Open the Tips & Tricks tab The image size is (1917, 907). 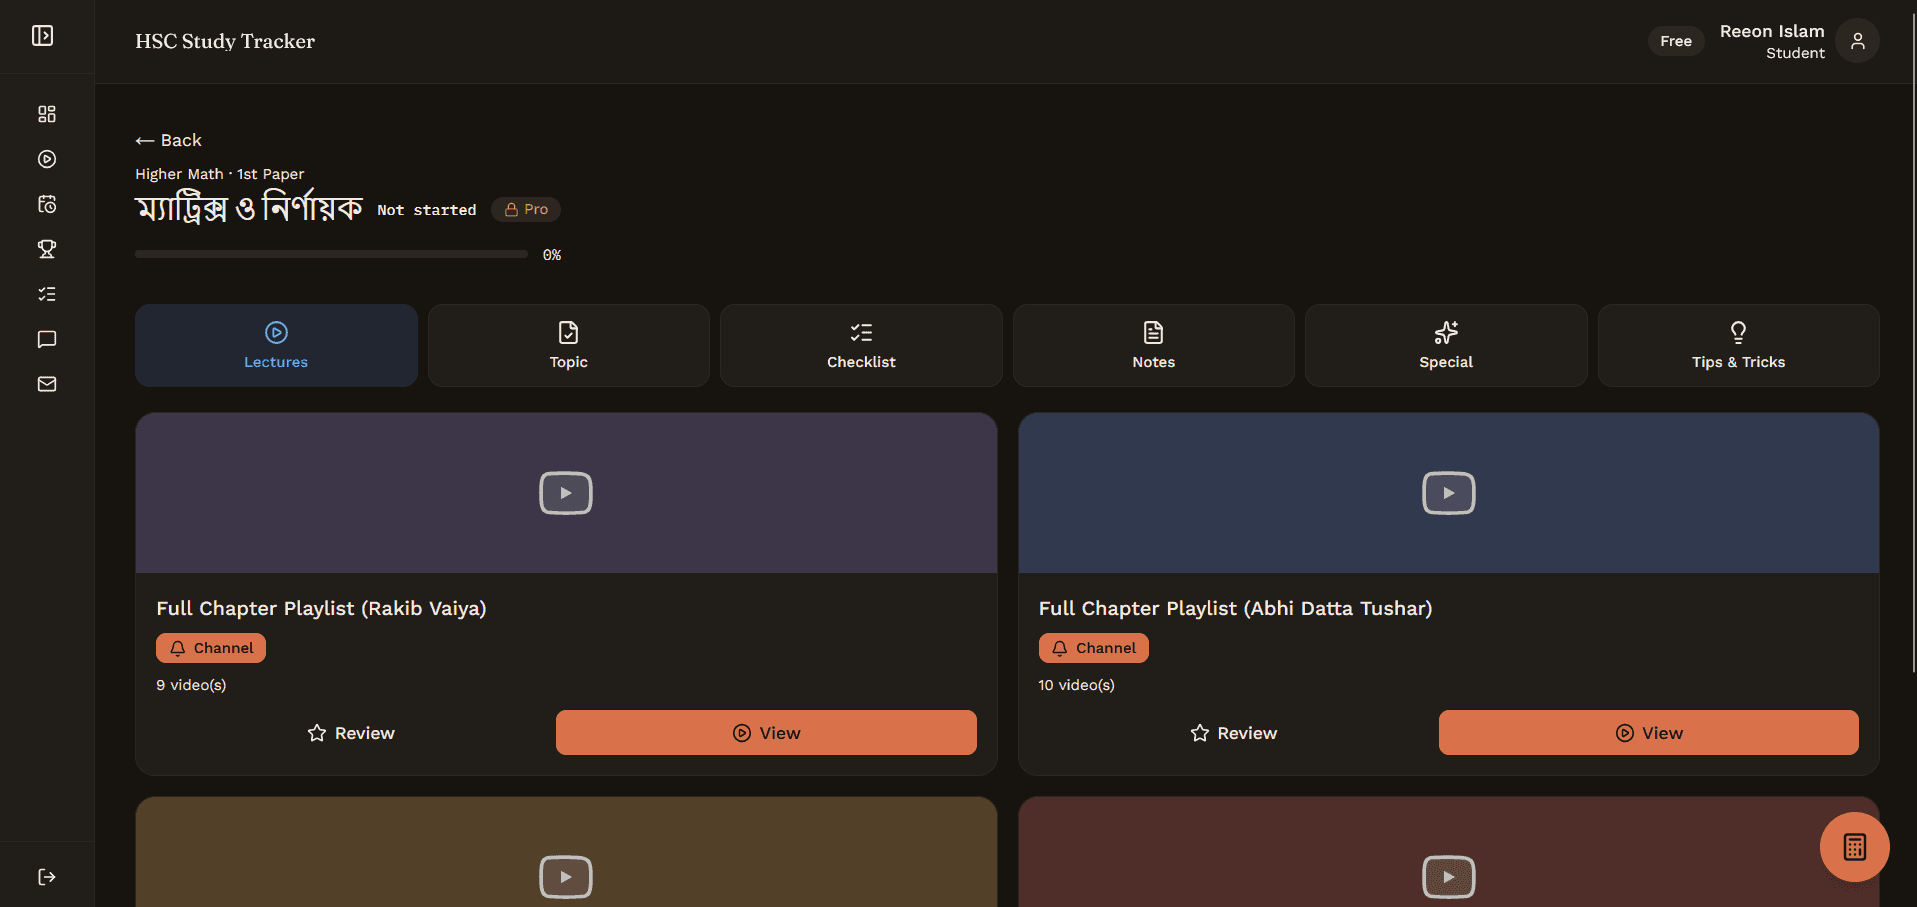(1738, 345)
